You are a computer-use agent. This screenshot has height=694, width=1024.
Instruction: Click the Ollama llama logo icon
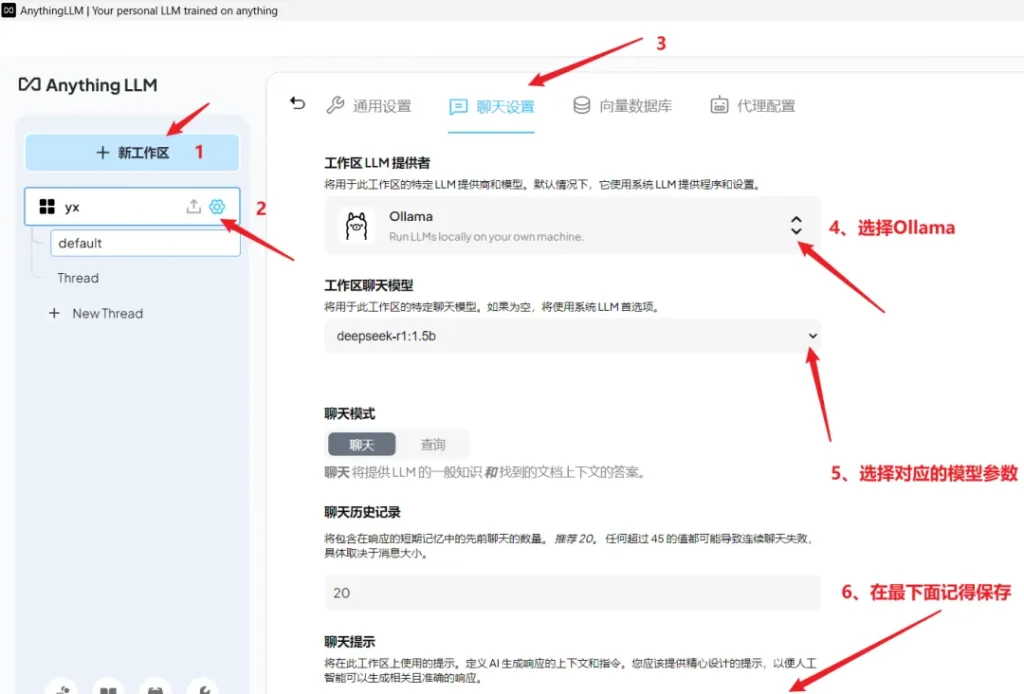[353, 226]
